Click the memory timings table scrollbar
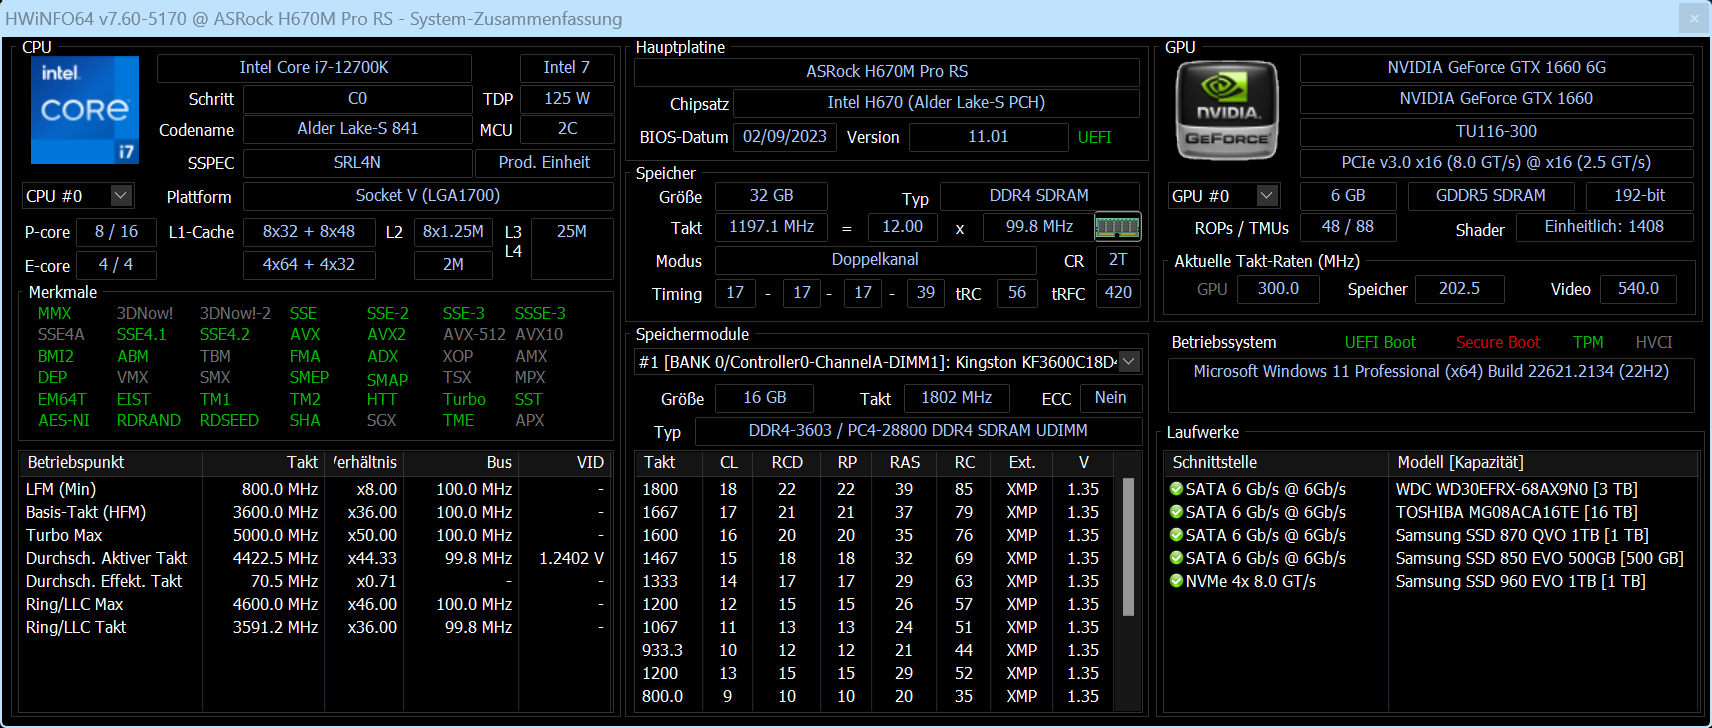 pos(1129,546)
